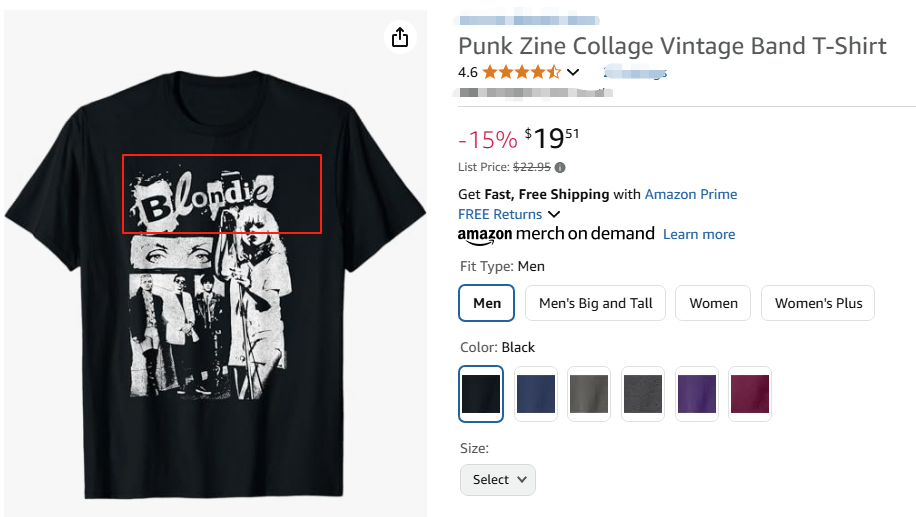Expand the FREE Returns chevron
Viewport: 916px width, 517px height.
click(554, 214)
